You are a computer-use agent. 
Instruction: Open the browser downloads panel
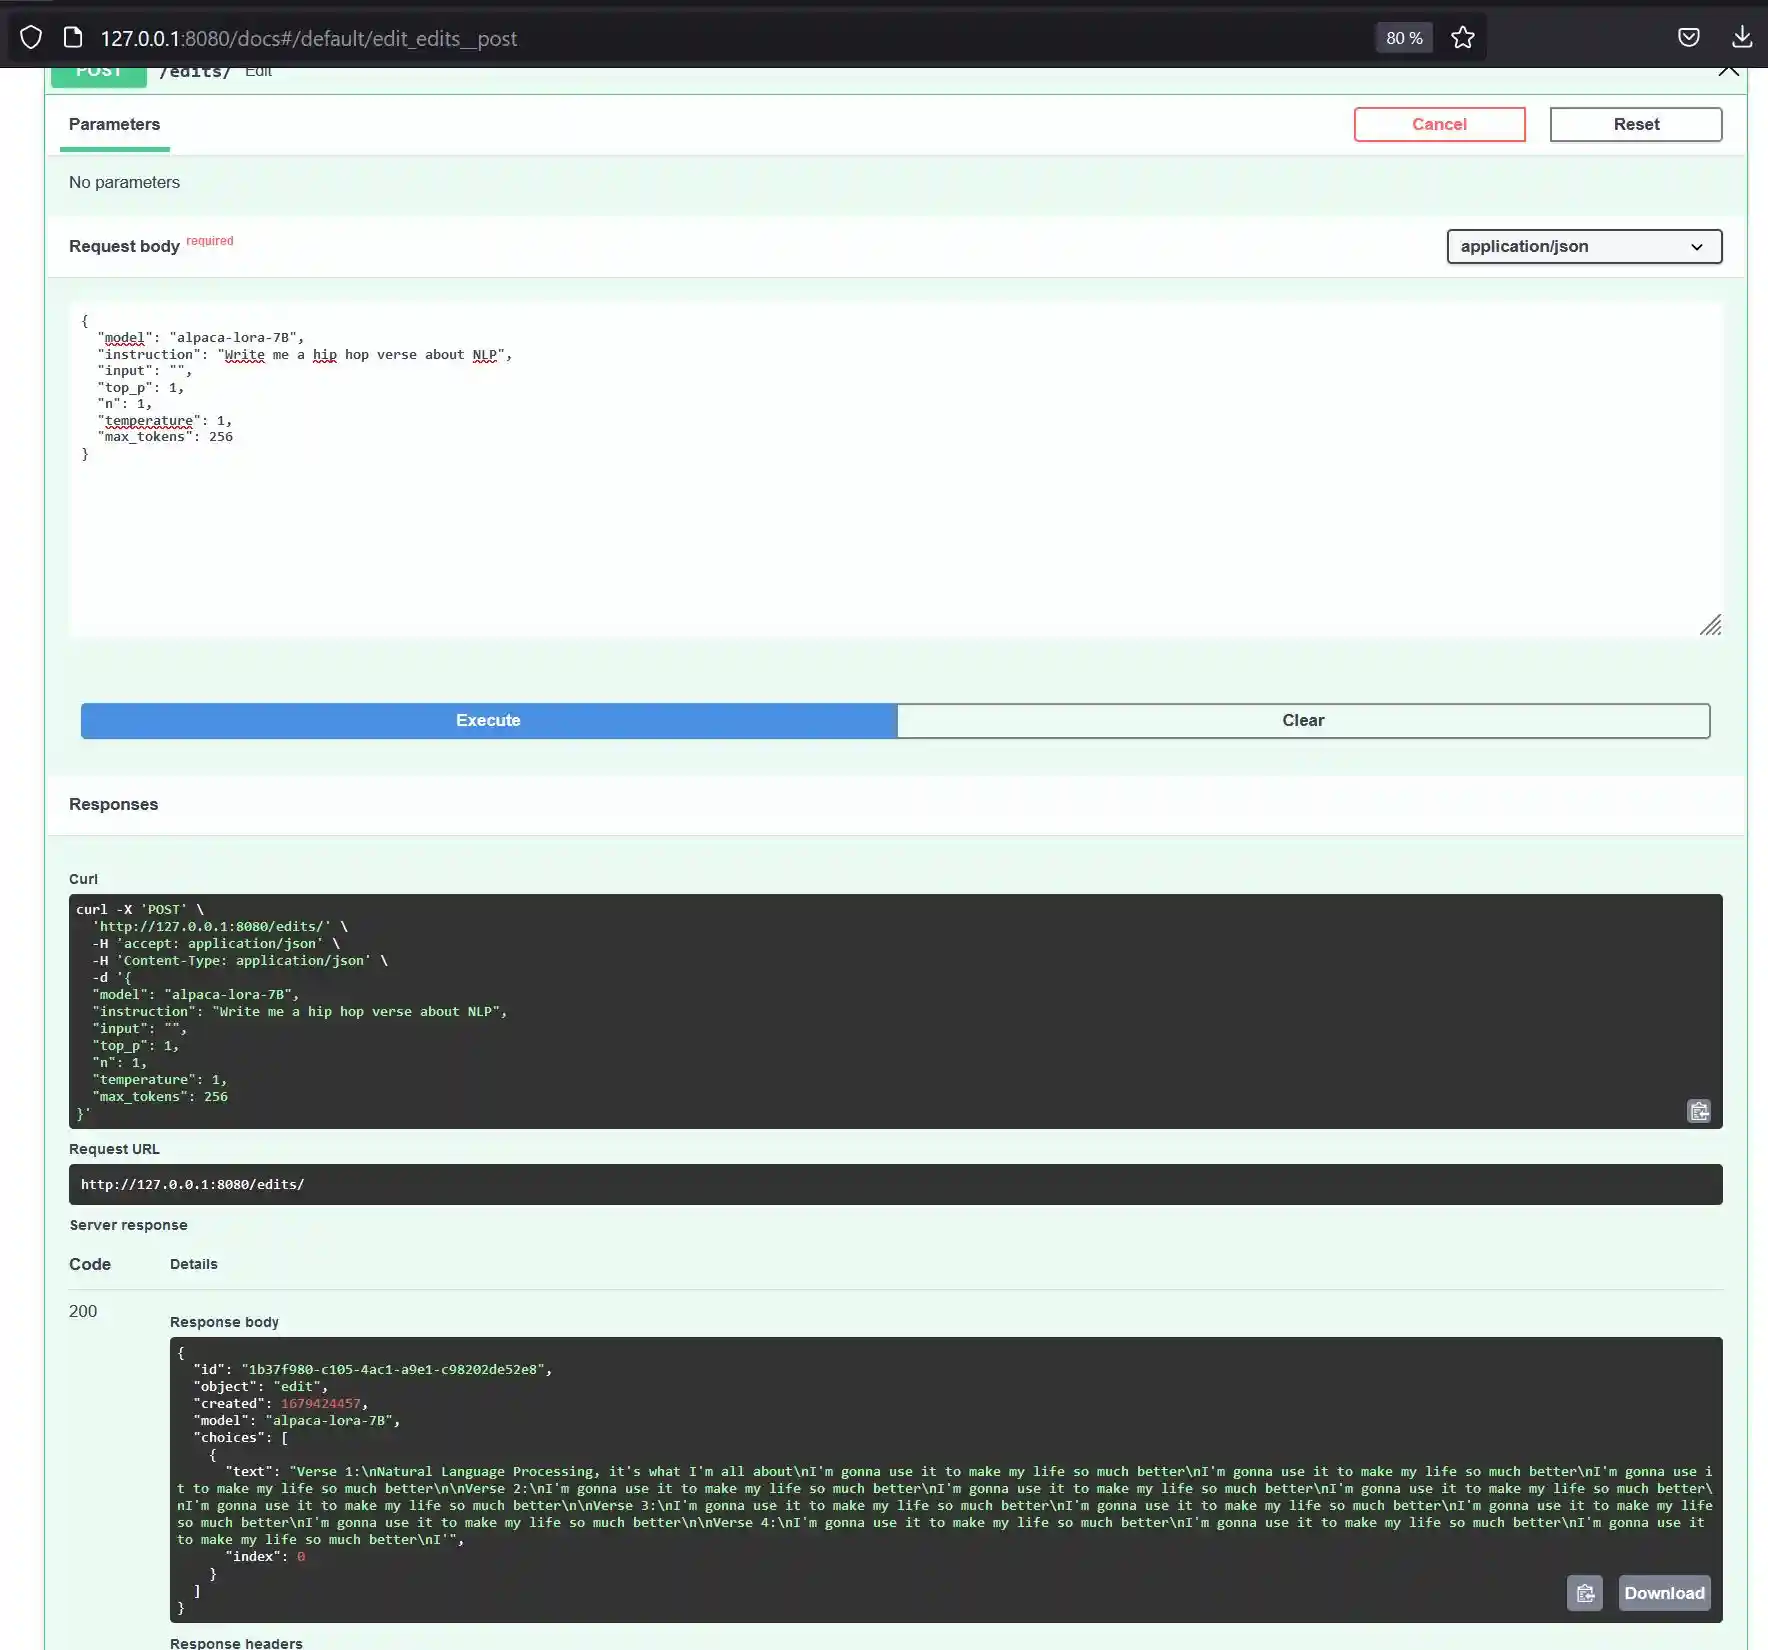tap(1742, 37)
